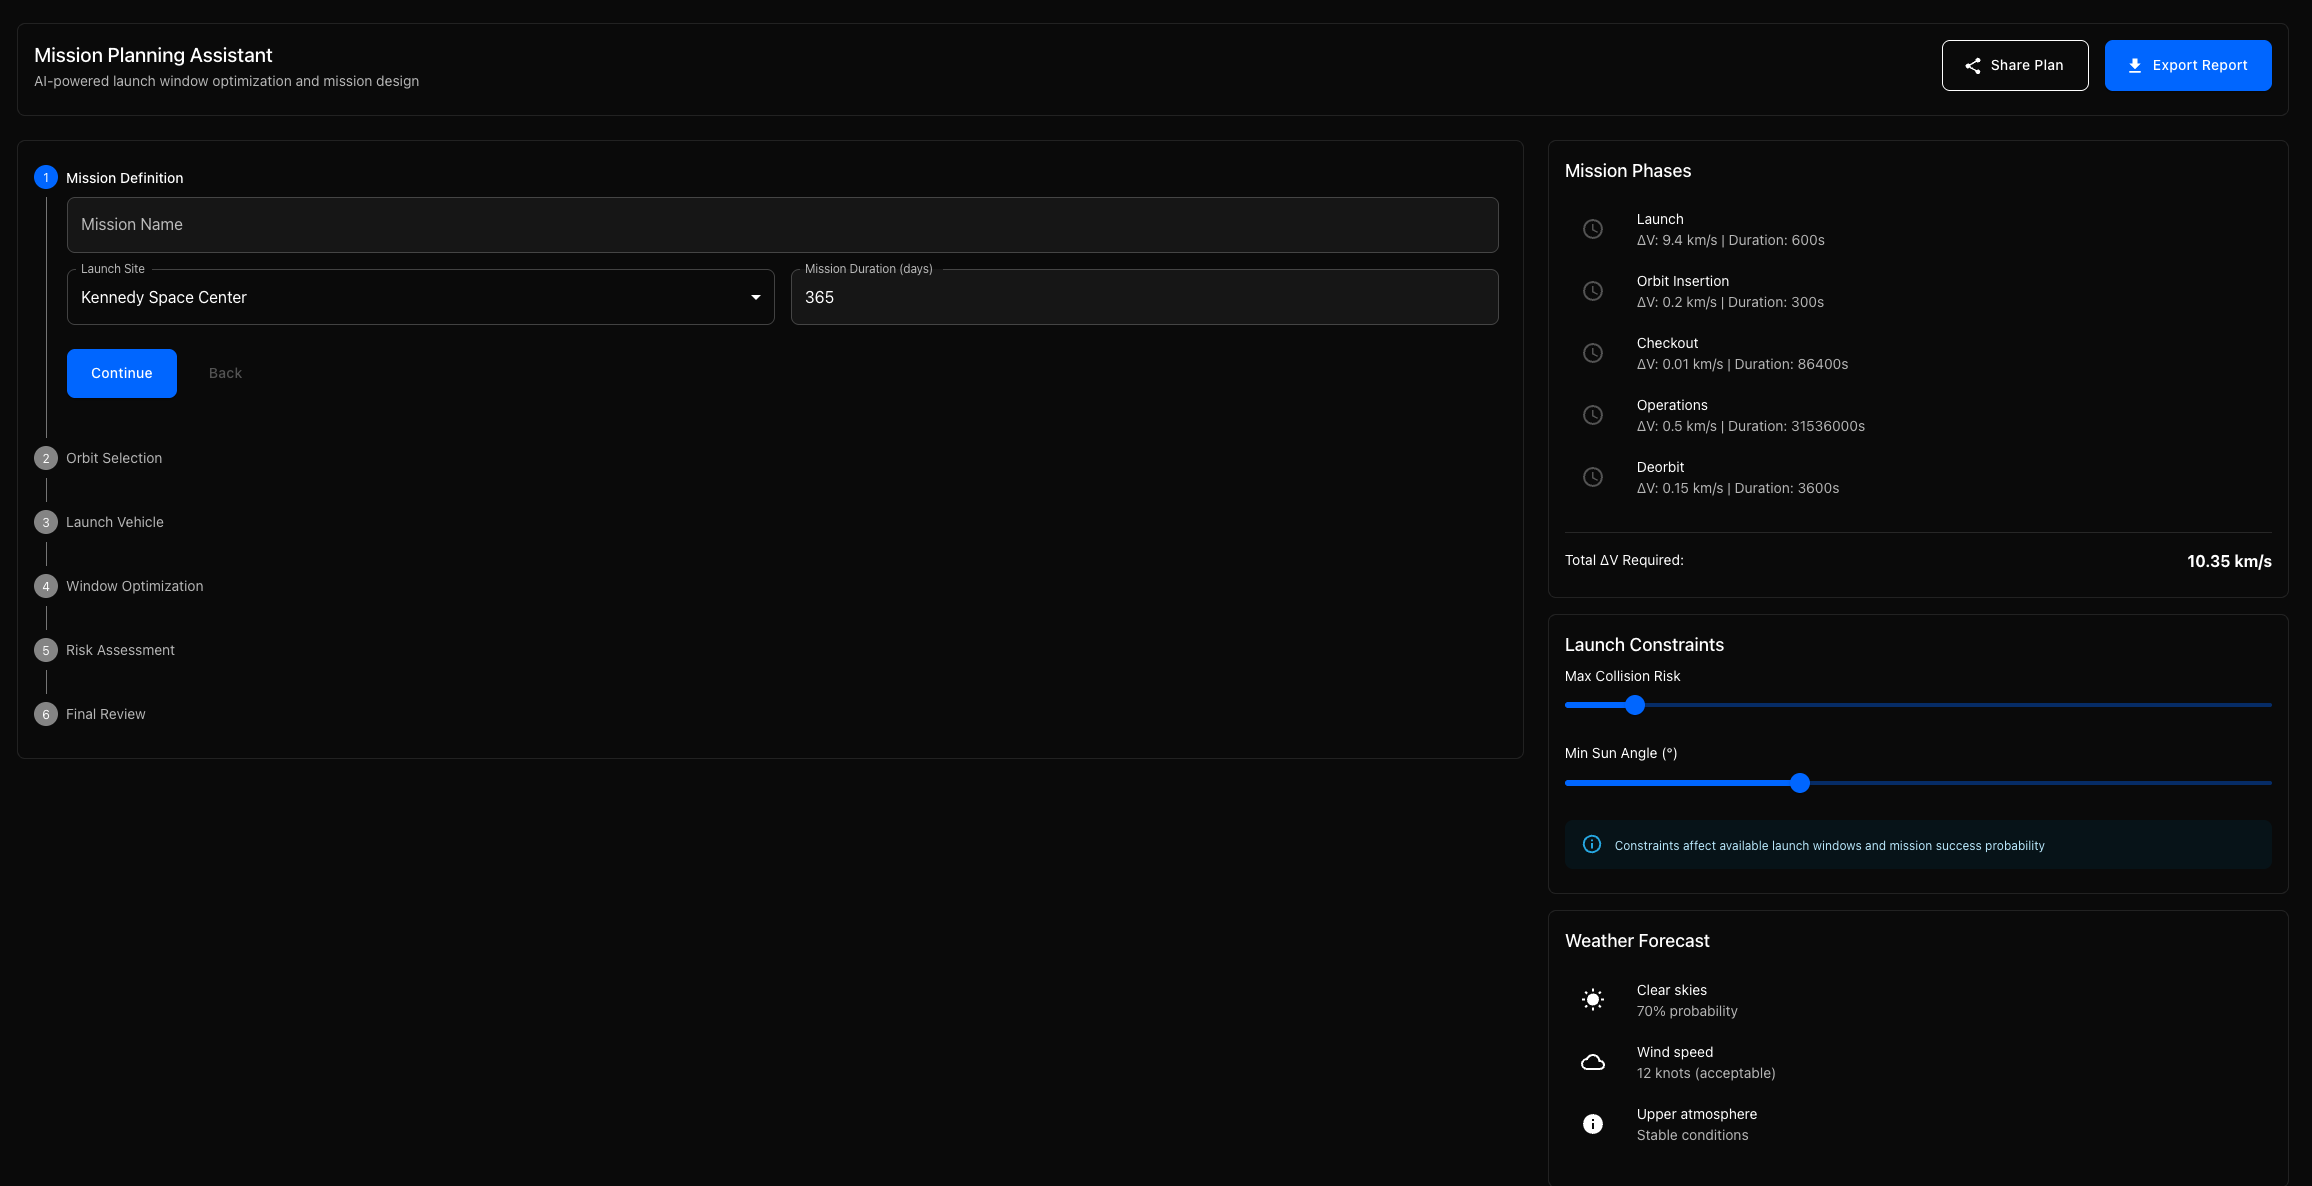Click into the Mission Name field
The height and width of the screenshot is (1186, 2312).
(x=782, y=225)
